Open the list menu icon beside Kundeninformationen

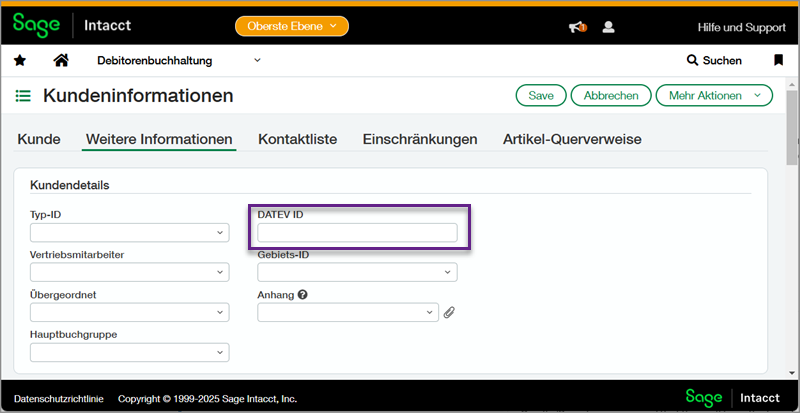point(23,96)
